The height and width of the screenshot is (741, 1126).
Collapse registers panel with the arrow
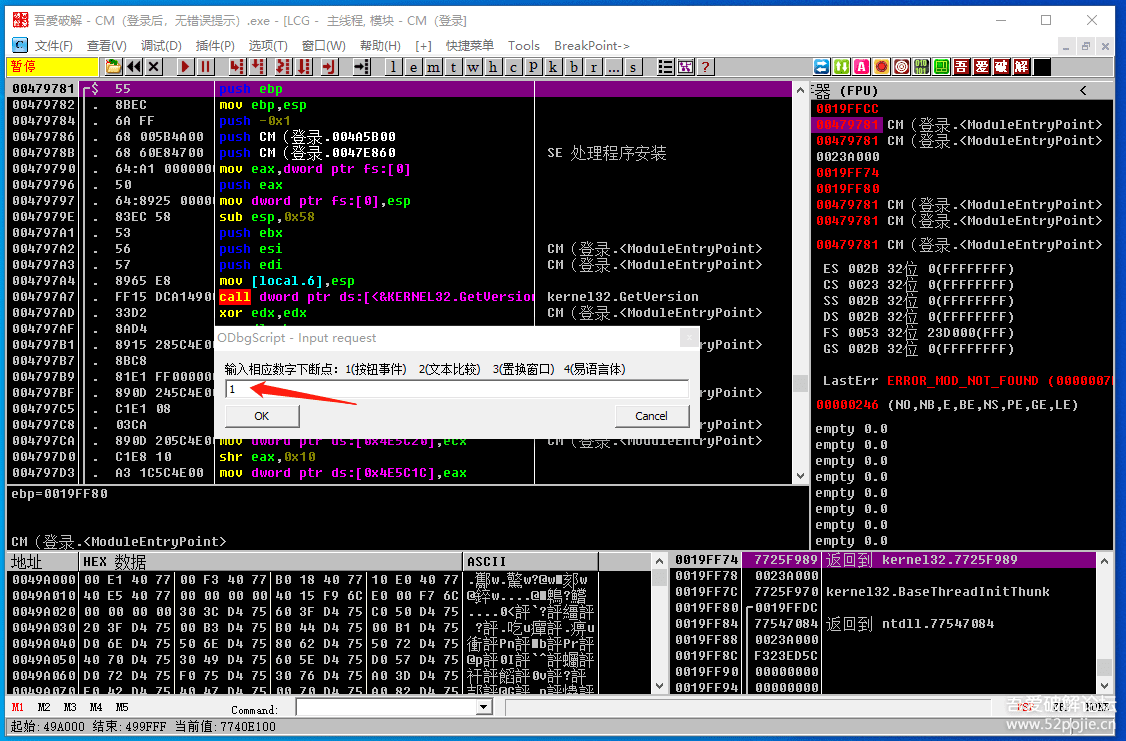pyautogui.click(x=1083, y=91)
